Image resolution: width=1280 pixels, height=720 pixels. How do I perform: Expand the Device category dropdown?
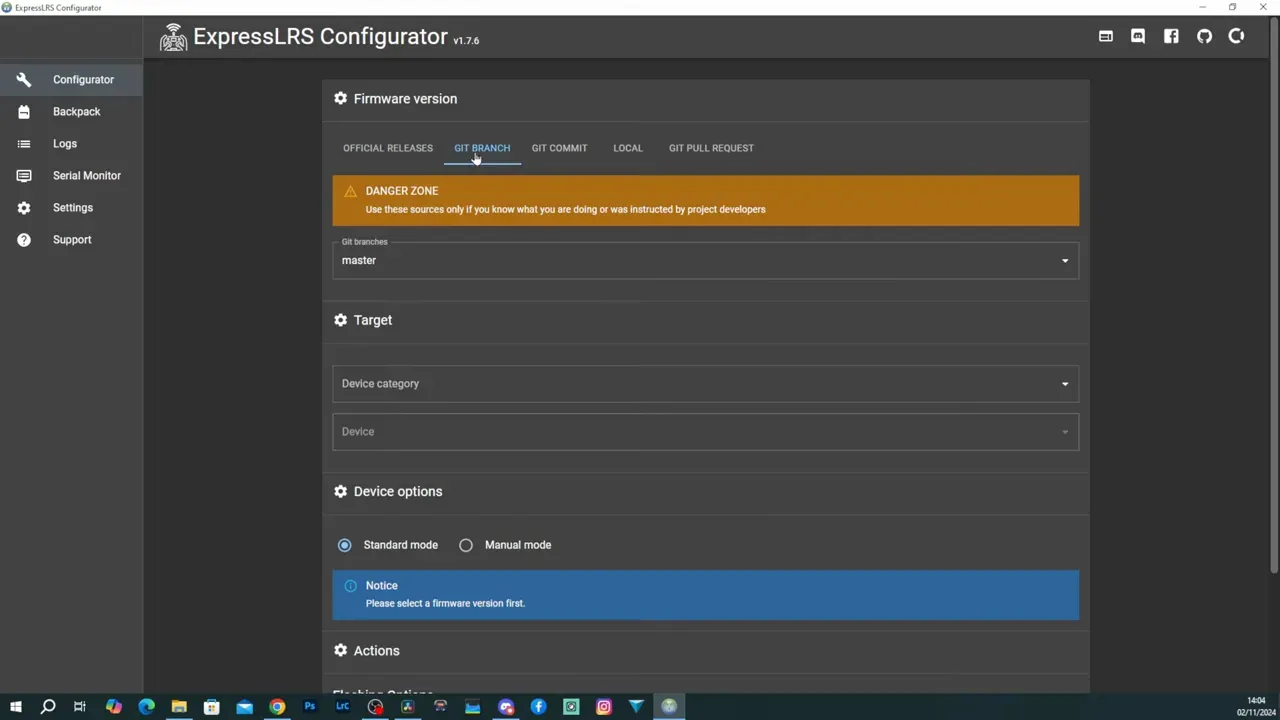(706, 384)
